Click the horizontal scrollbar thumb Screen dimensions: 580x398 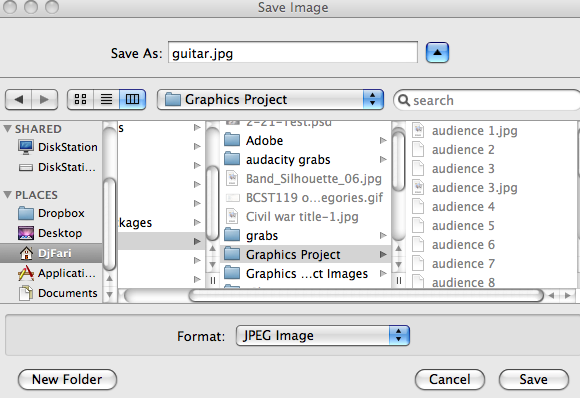tap(366, 296)
